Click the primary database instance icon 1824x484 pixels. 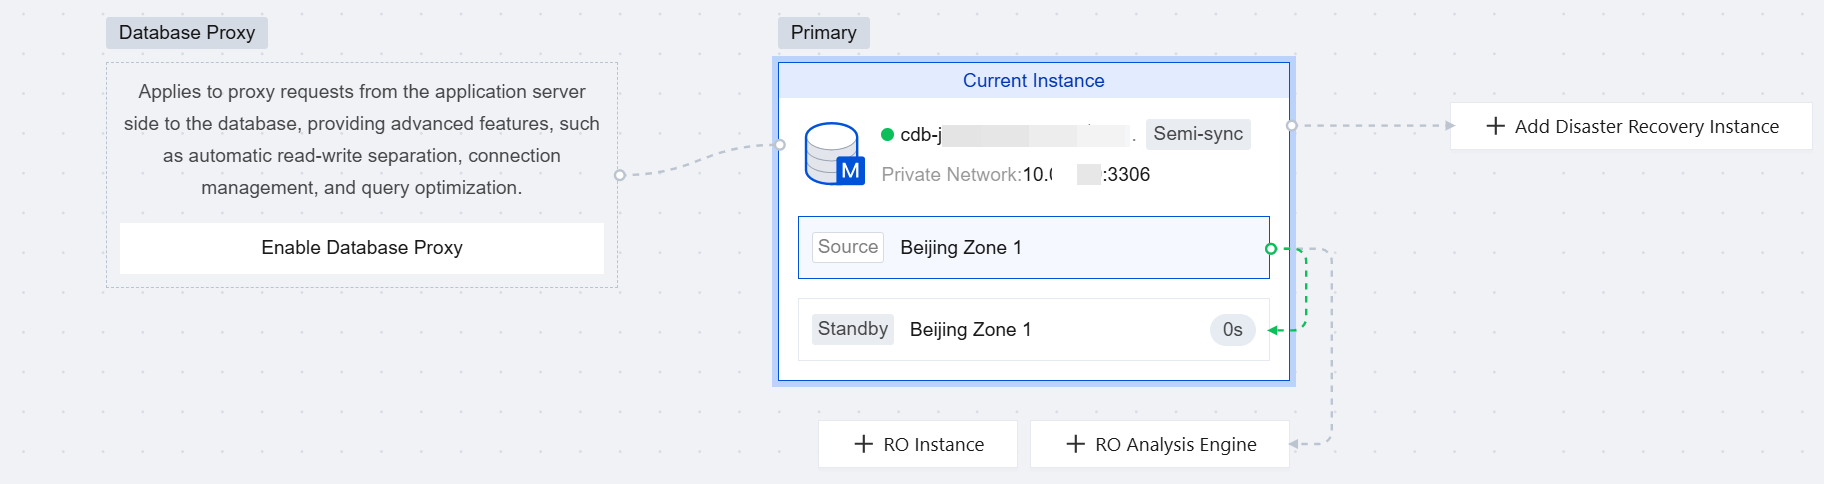[x=834, y=153]
